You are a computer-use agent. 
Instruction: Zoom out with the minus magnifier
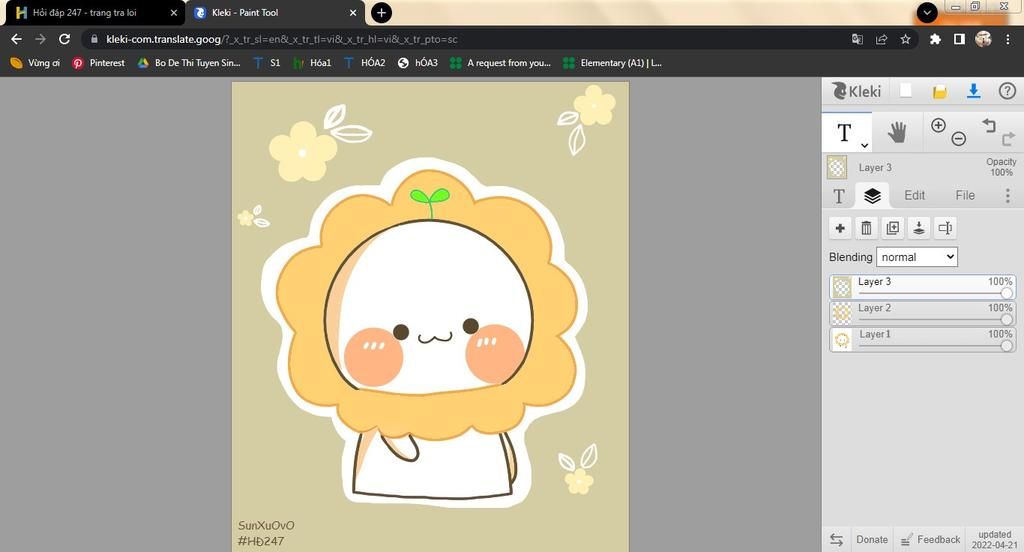(x=959, y=138)
